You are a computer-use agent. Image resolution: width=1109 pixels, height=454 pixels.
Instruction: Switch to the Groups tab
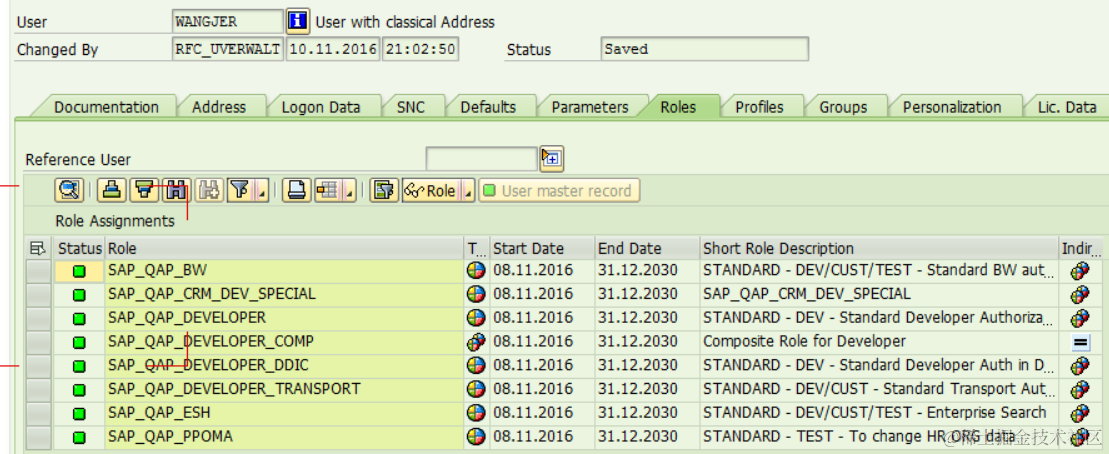point(843,107)
